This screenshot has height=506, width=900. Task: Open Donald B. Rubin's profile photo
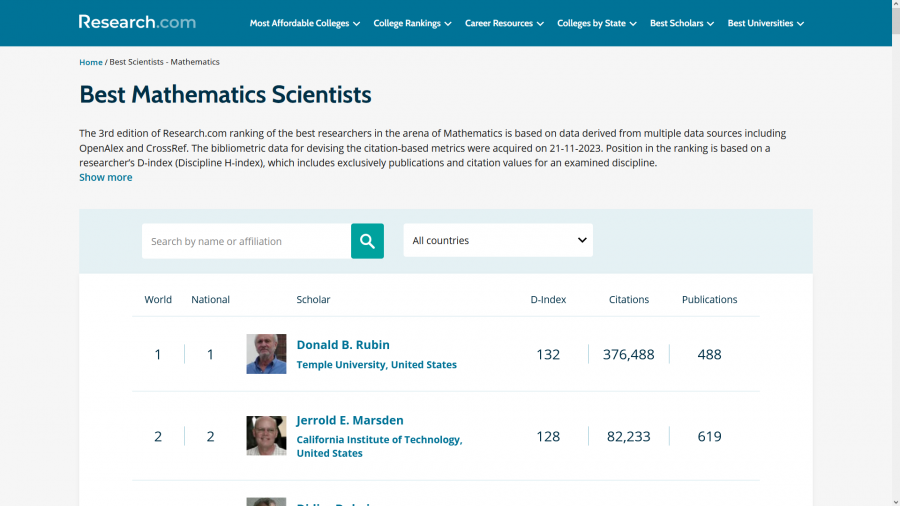click(266, 354)
